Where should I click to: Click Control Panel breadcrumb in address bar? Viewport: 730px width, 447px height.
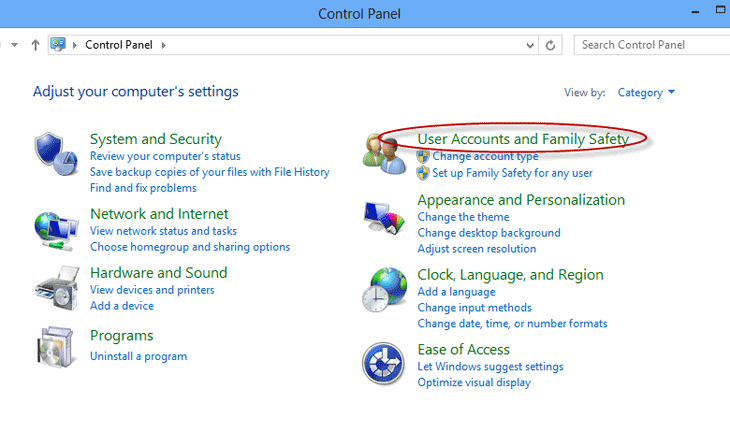[119, 45]
